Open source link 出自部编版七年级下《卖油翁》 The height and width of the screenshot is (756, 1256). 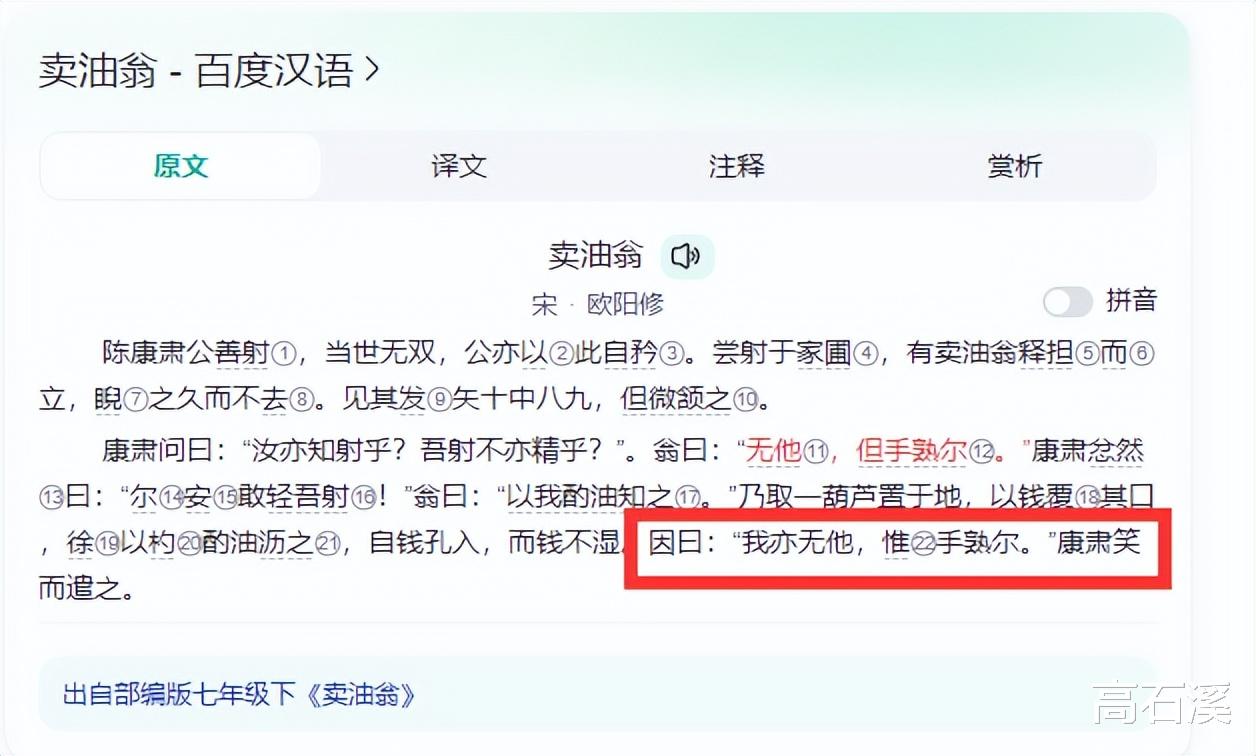tap(238, 694)
